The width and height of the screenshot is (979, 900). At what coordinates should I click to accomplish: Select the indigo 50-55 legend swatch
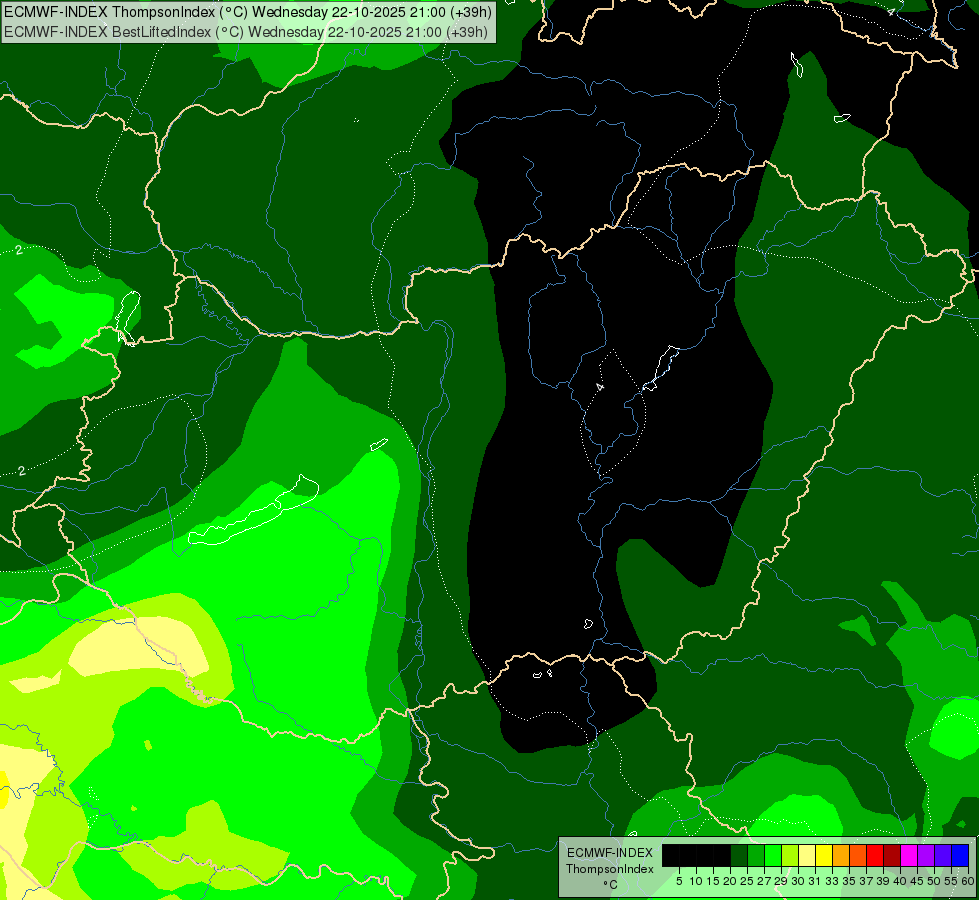pos(943,855)
